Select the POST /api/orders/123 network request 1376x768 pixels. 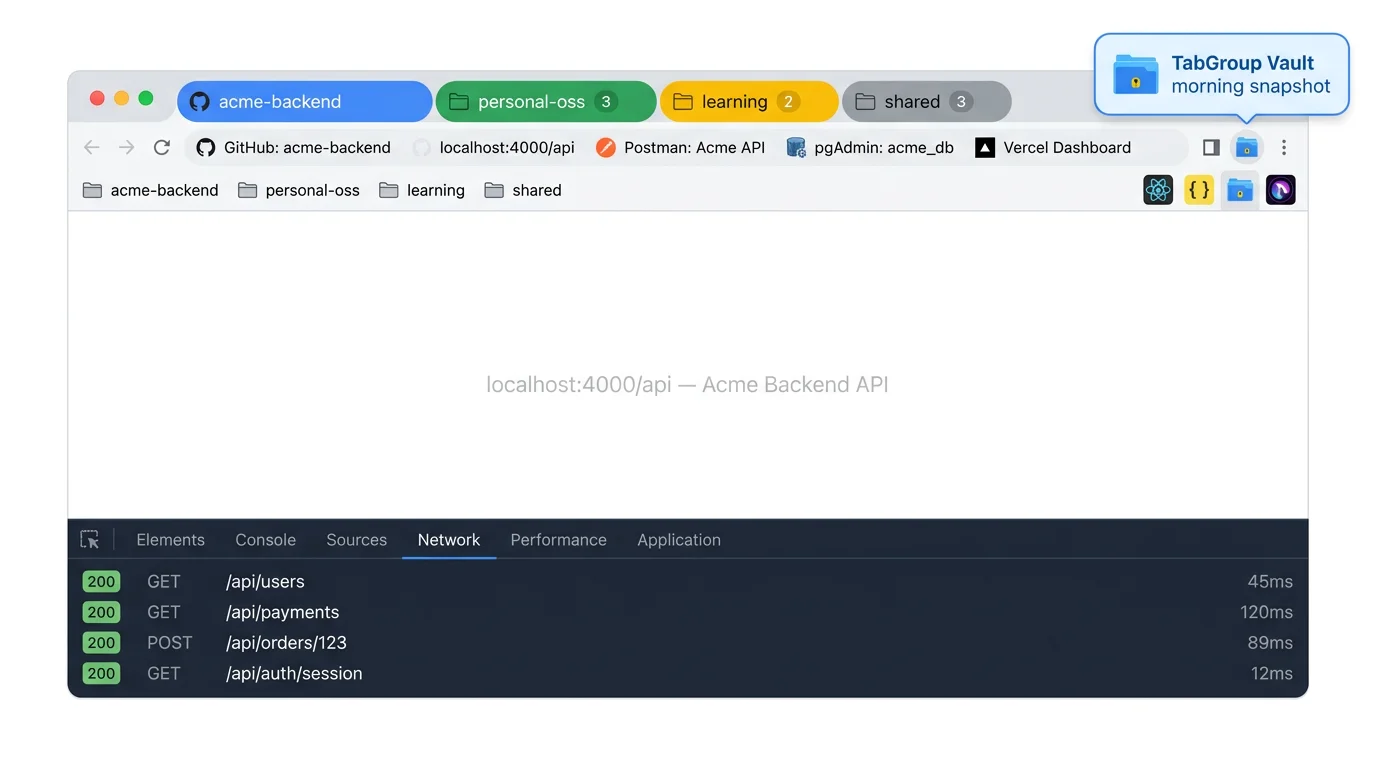[286, 642]
